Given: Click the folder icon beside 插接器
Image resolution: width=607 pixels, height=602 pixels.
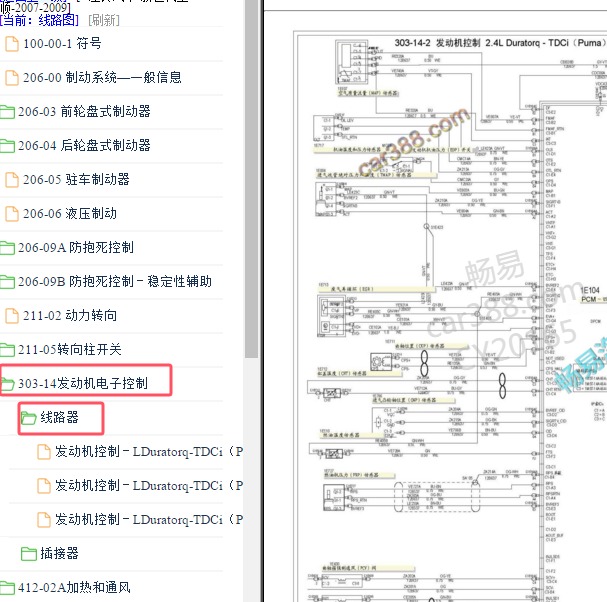Looking at the screenshot, I should (28, 554).
